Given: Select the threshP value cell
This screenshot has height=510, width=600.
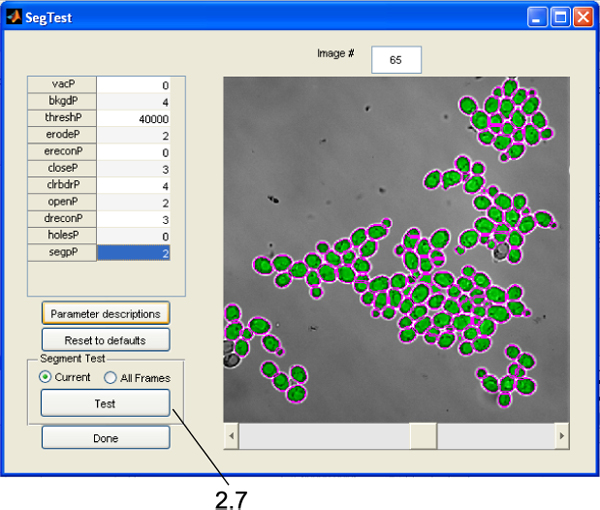Looking at the screenshot, I should tap(133, 118).
